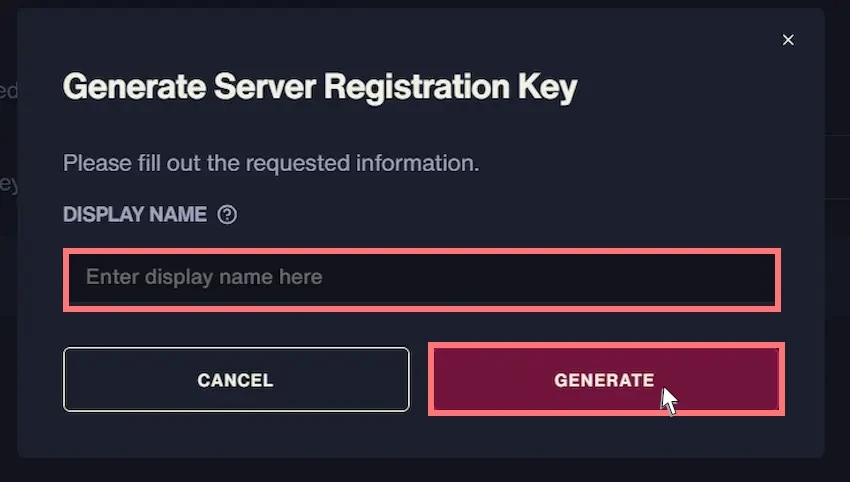Open the Display Name help tooltip icon
Viewport: 850px width, 482px height.
point(227,214)
